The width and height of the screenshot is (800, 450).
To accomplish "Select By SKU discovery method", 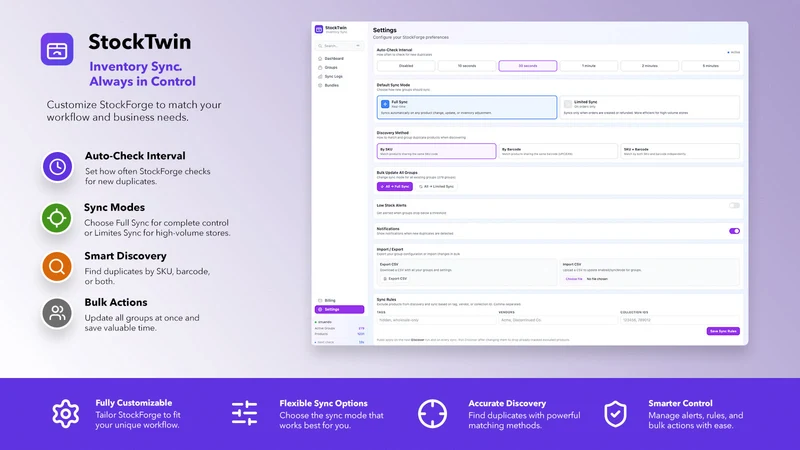I will 436,151.
